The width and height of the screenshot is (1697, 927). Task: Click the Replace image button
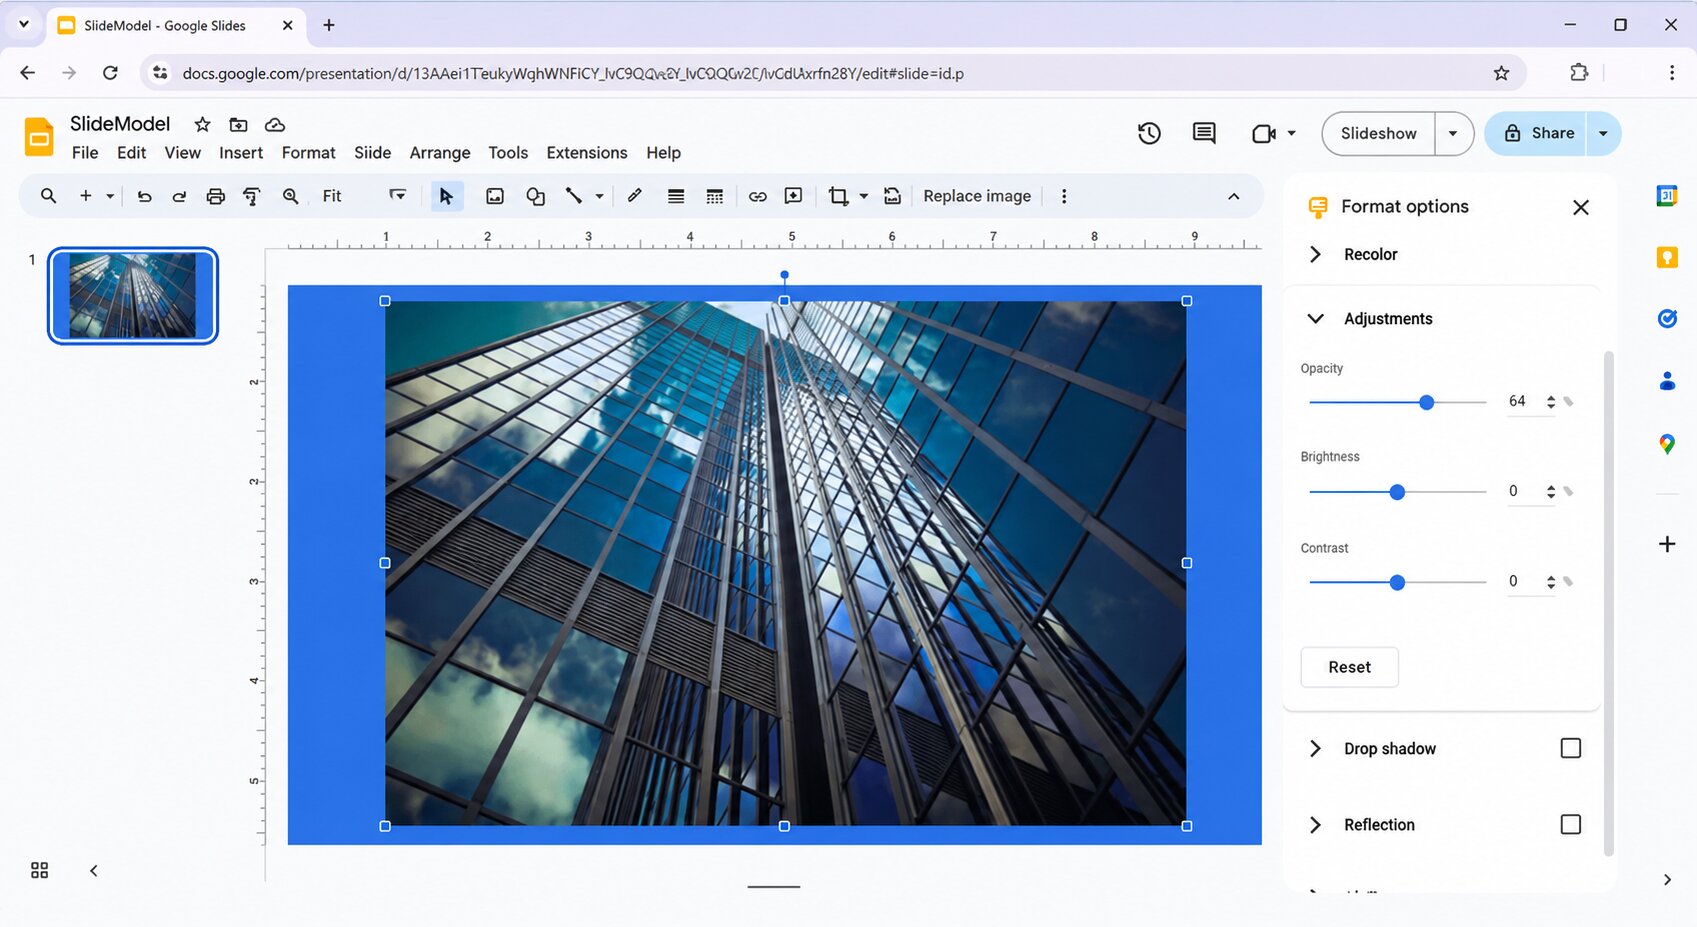tap(977, 196)
